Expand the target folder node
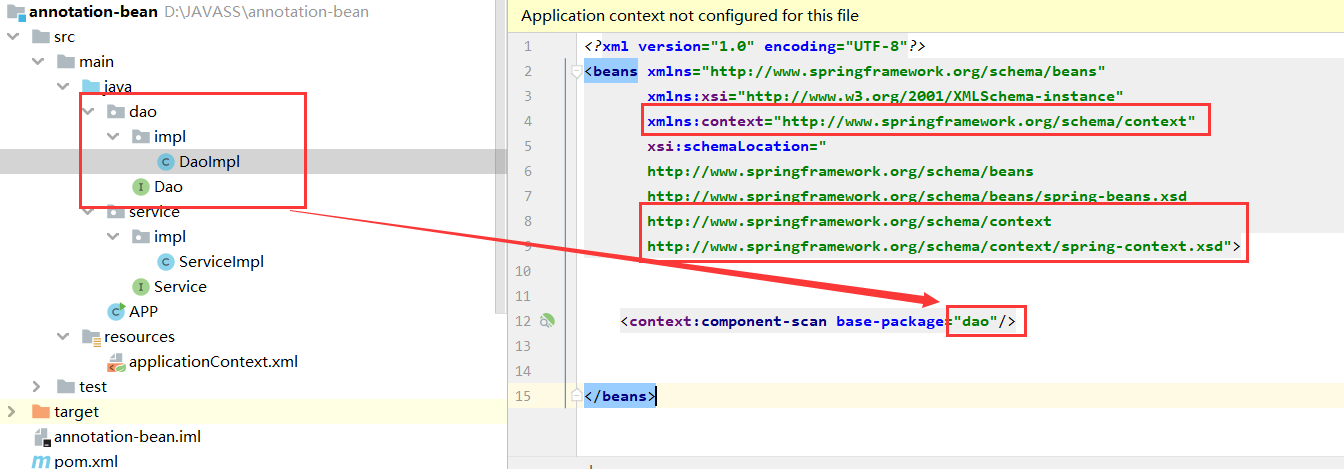Image resolution: width=1344 pixels, height=469 pixels. [x=12, y=412]
